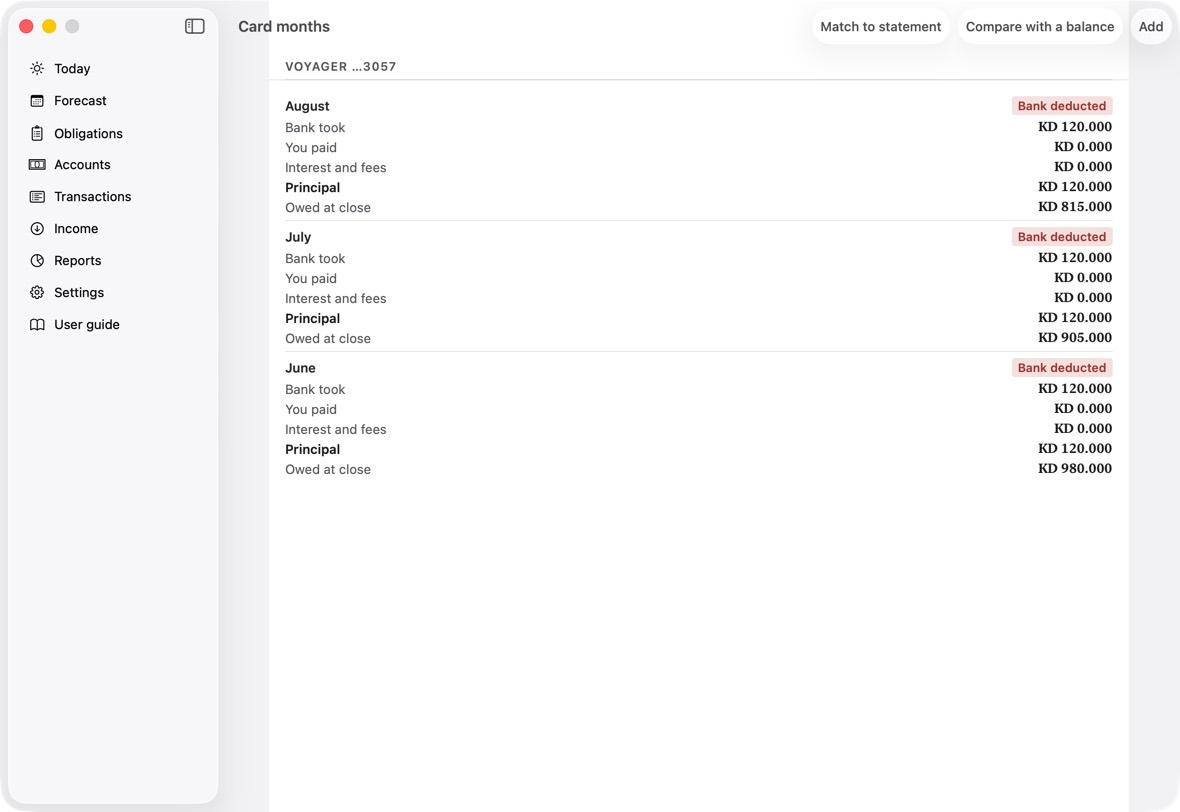Select Obligations in the sidebar
This screenshot has height=812, width=1180.
(x=113, y=133)
